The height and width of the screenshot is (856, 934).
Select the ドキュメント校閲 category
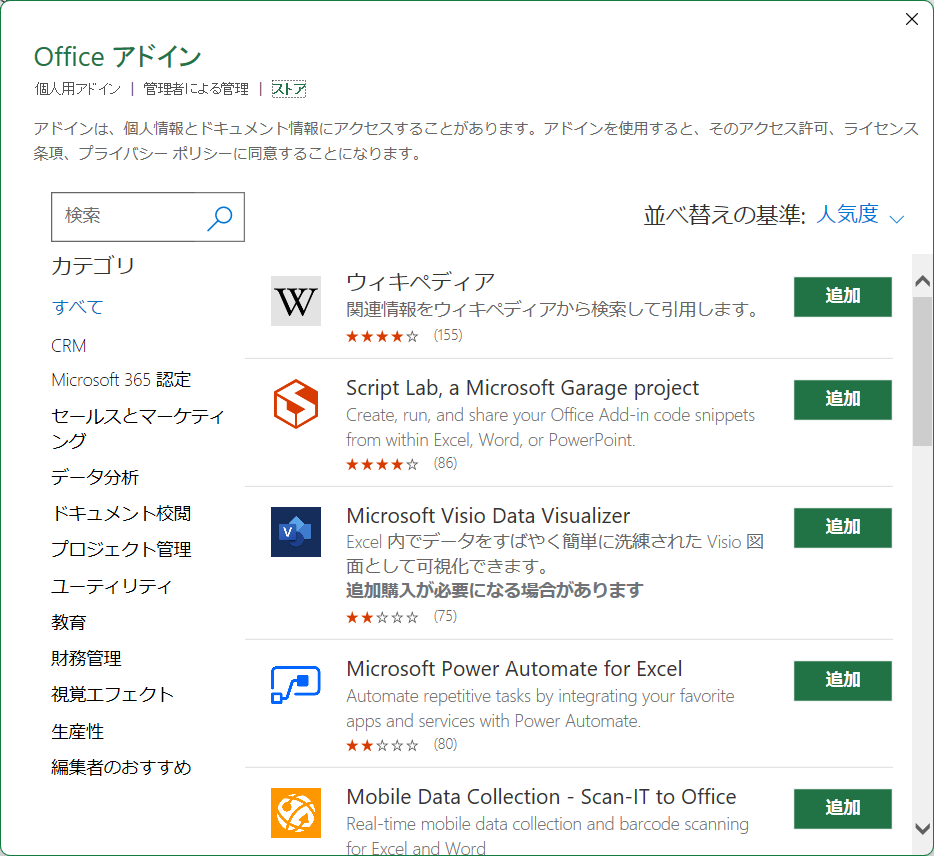[121, 513]
